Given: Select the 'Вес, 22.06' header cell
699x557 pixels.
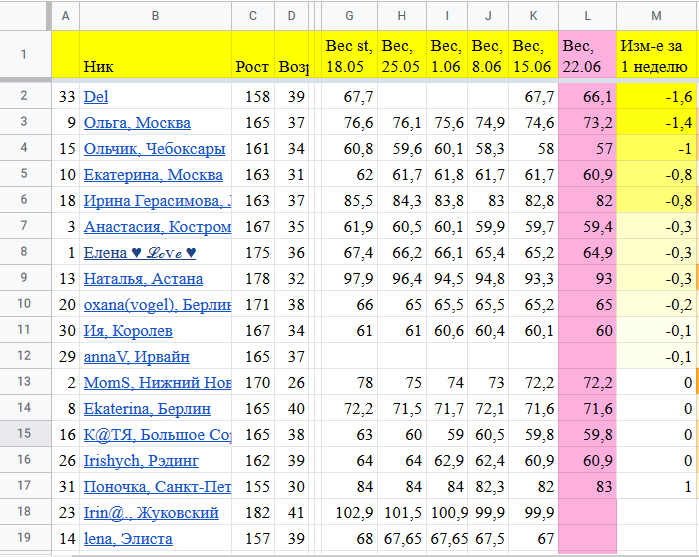Looking at the screenshot, I should point(586,56).
